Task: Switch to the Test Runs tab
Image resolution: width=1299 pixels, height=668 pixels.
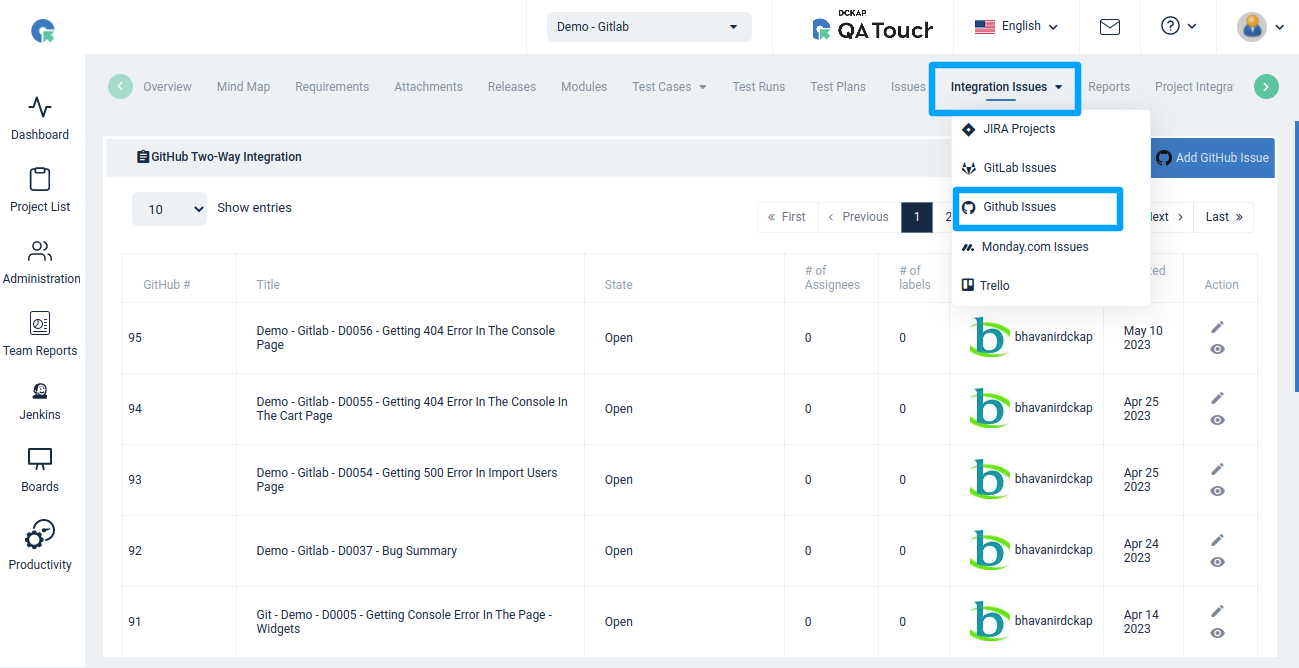Action: 758,86
